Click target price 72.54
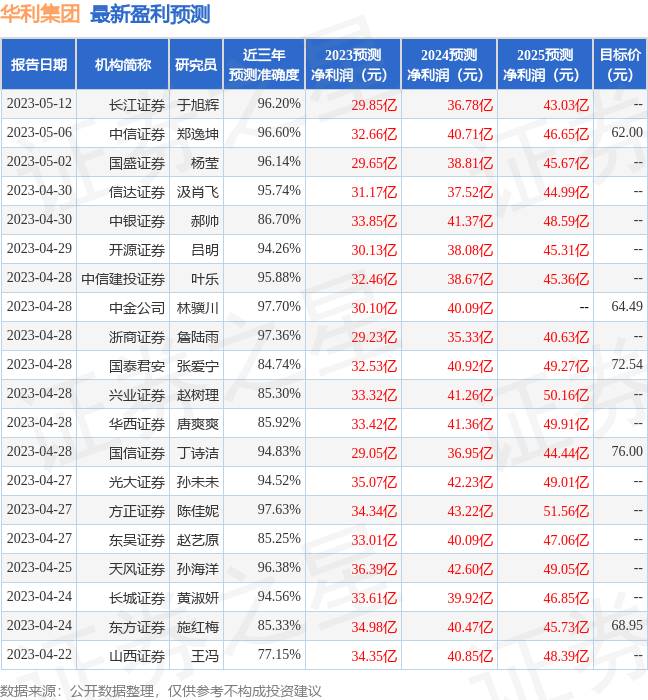 point(627,365)
